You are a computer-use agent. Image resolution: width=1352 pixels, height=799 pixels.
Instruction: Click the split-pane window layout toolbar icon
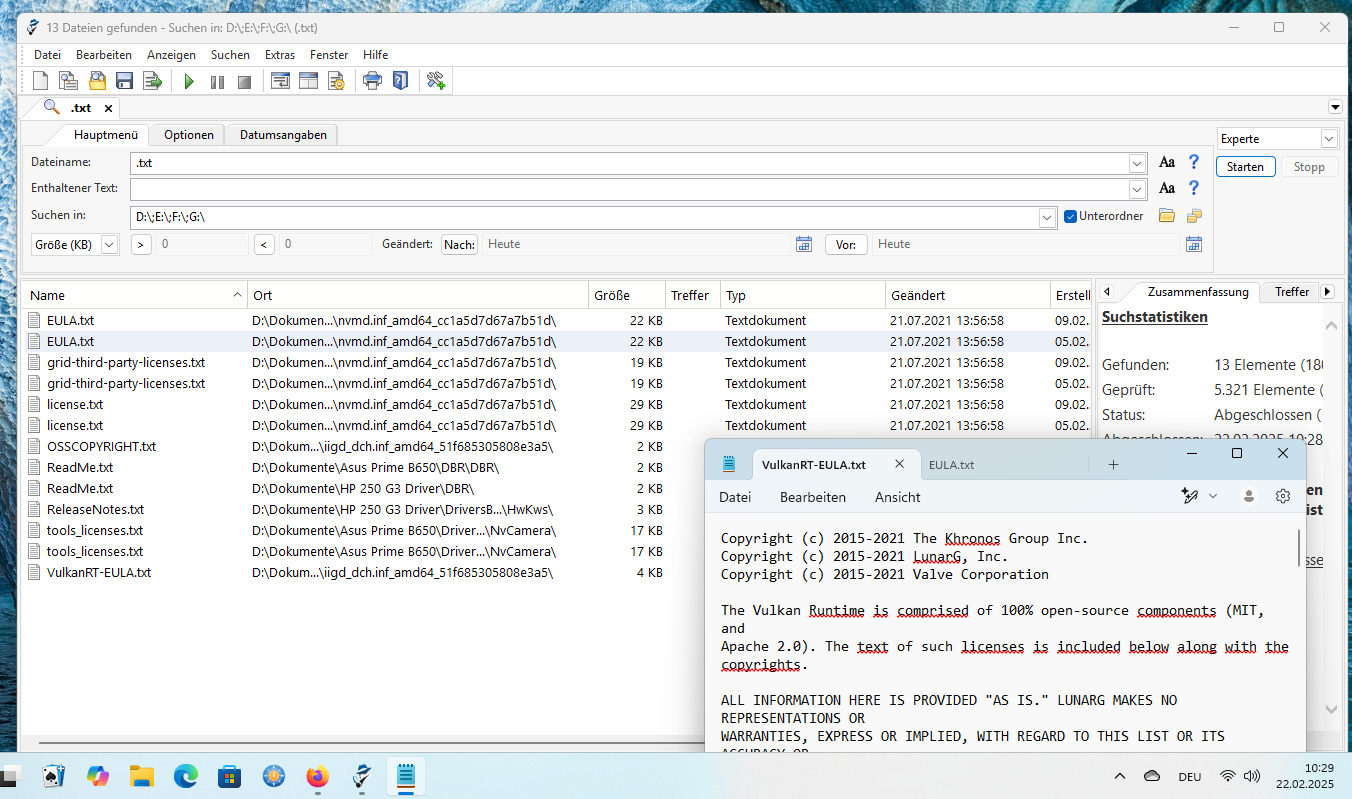tap(308, 81)
